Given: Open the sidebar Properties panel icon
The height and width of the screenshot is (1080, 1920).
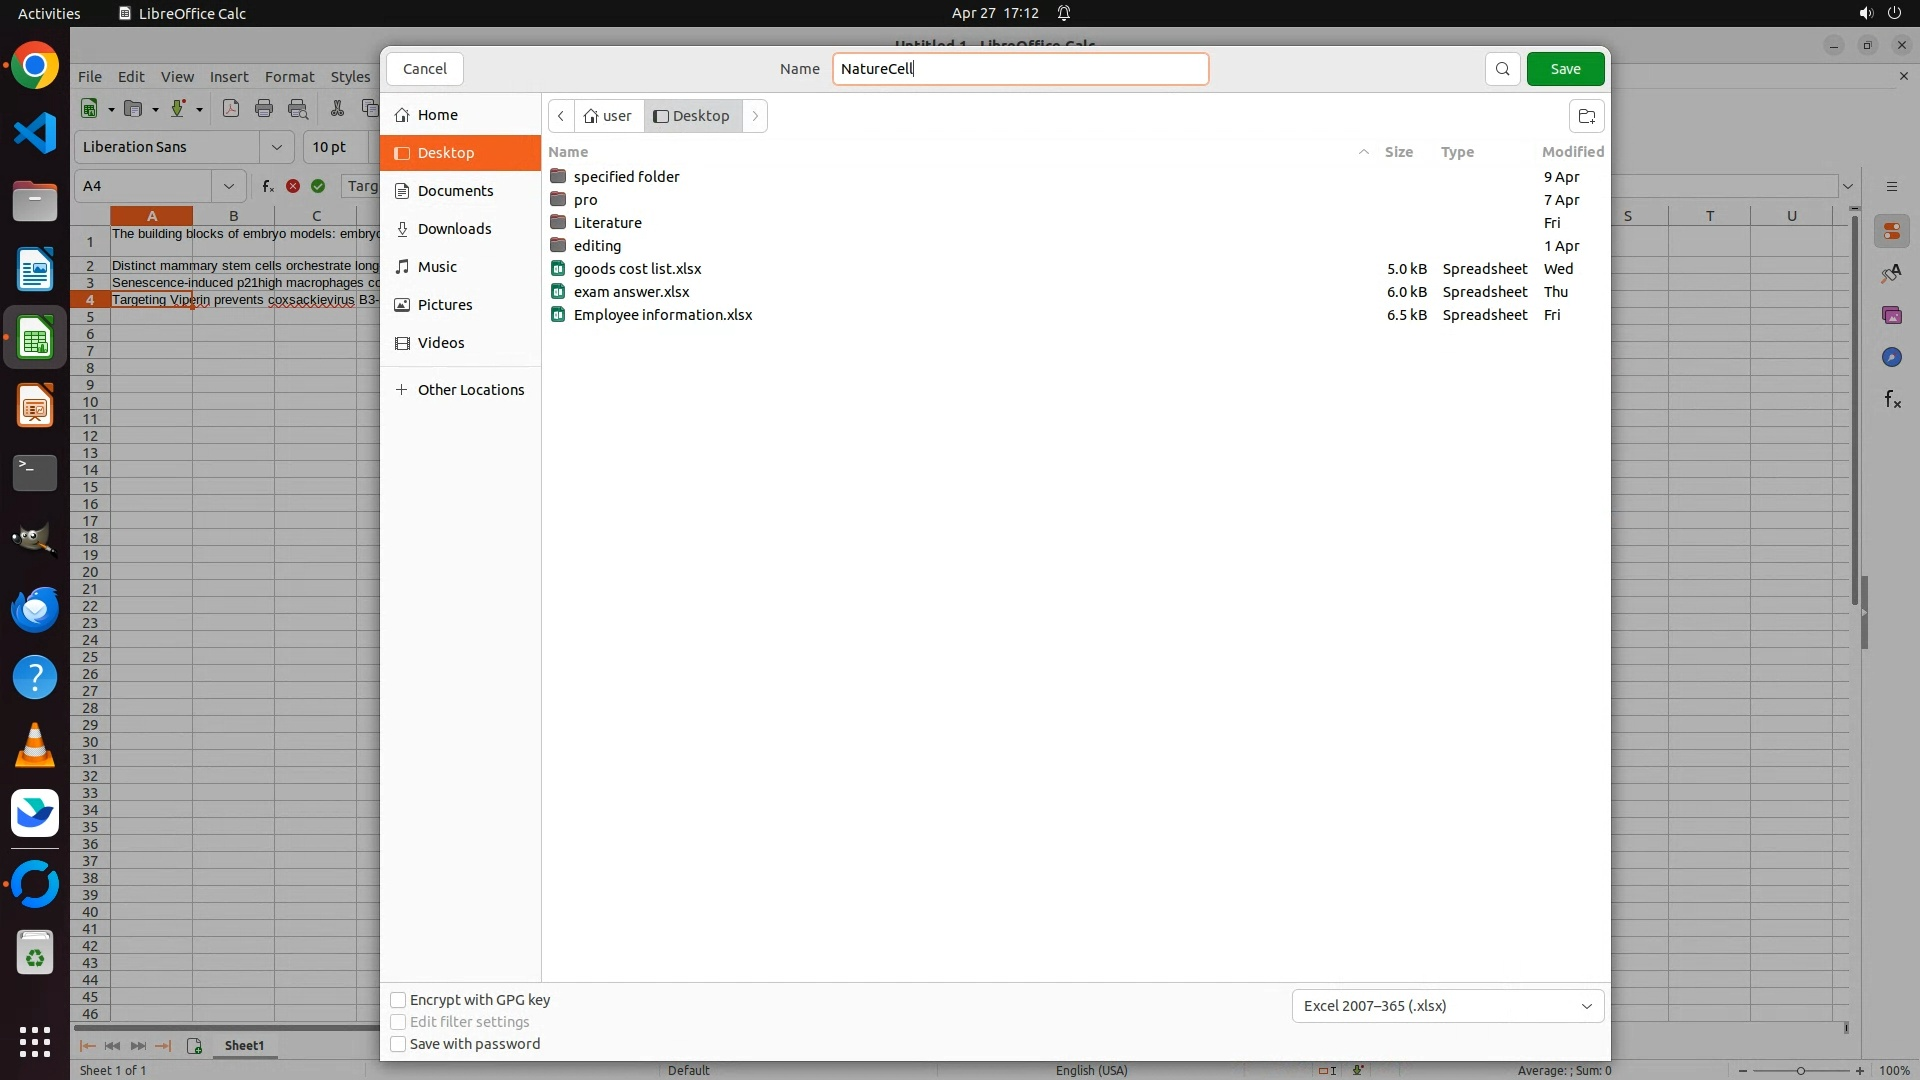Looking at the screenshot, I should (1891, 232).
